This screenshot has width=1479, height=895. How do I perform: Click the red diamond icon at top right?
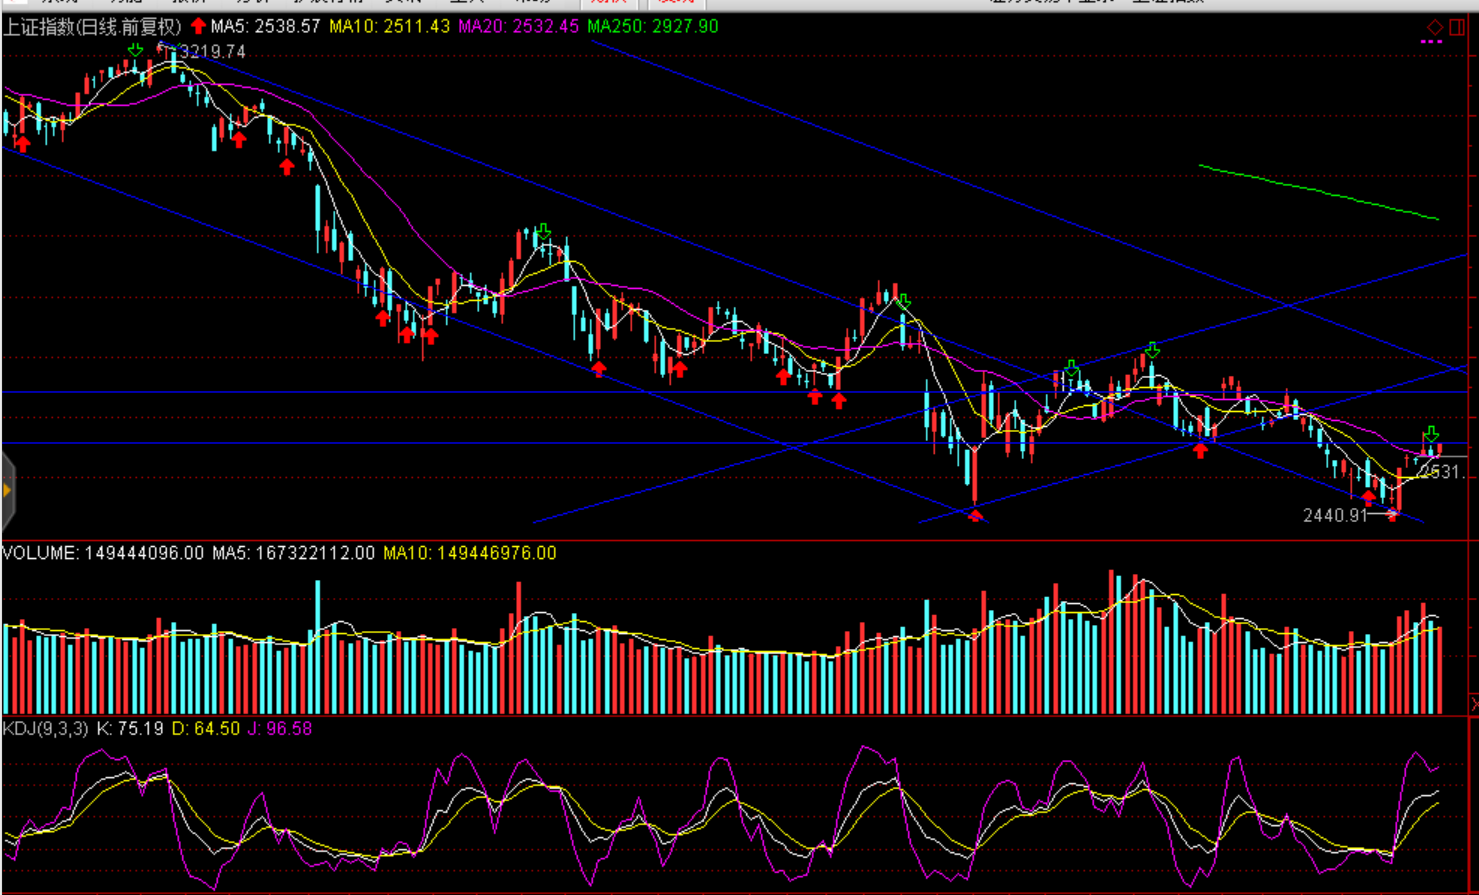(x=1435, y=27)
